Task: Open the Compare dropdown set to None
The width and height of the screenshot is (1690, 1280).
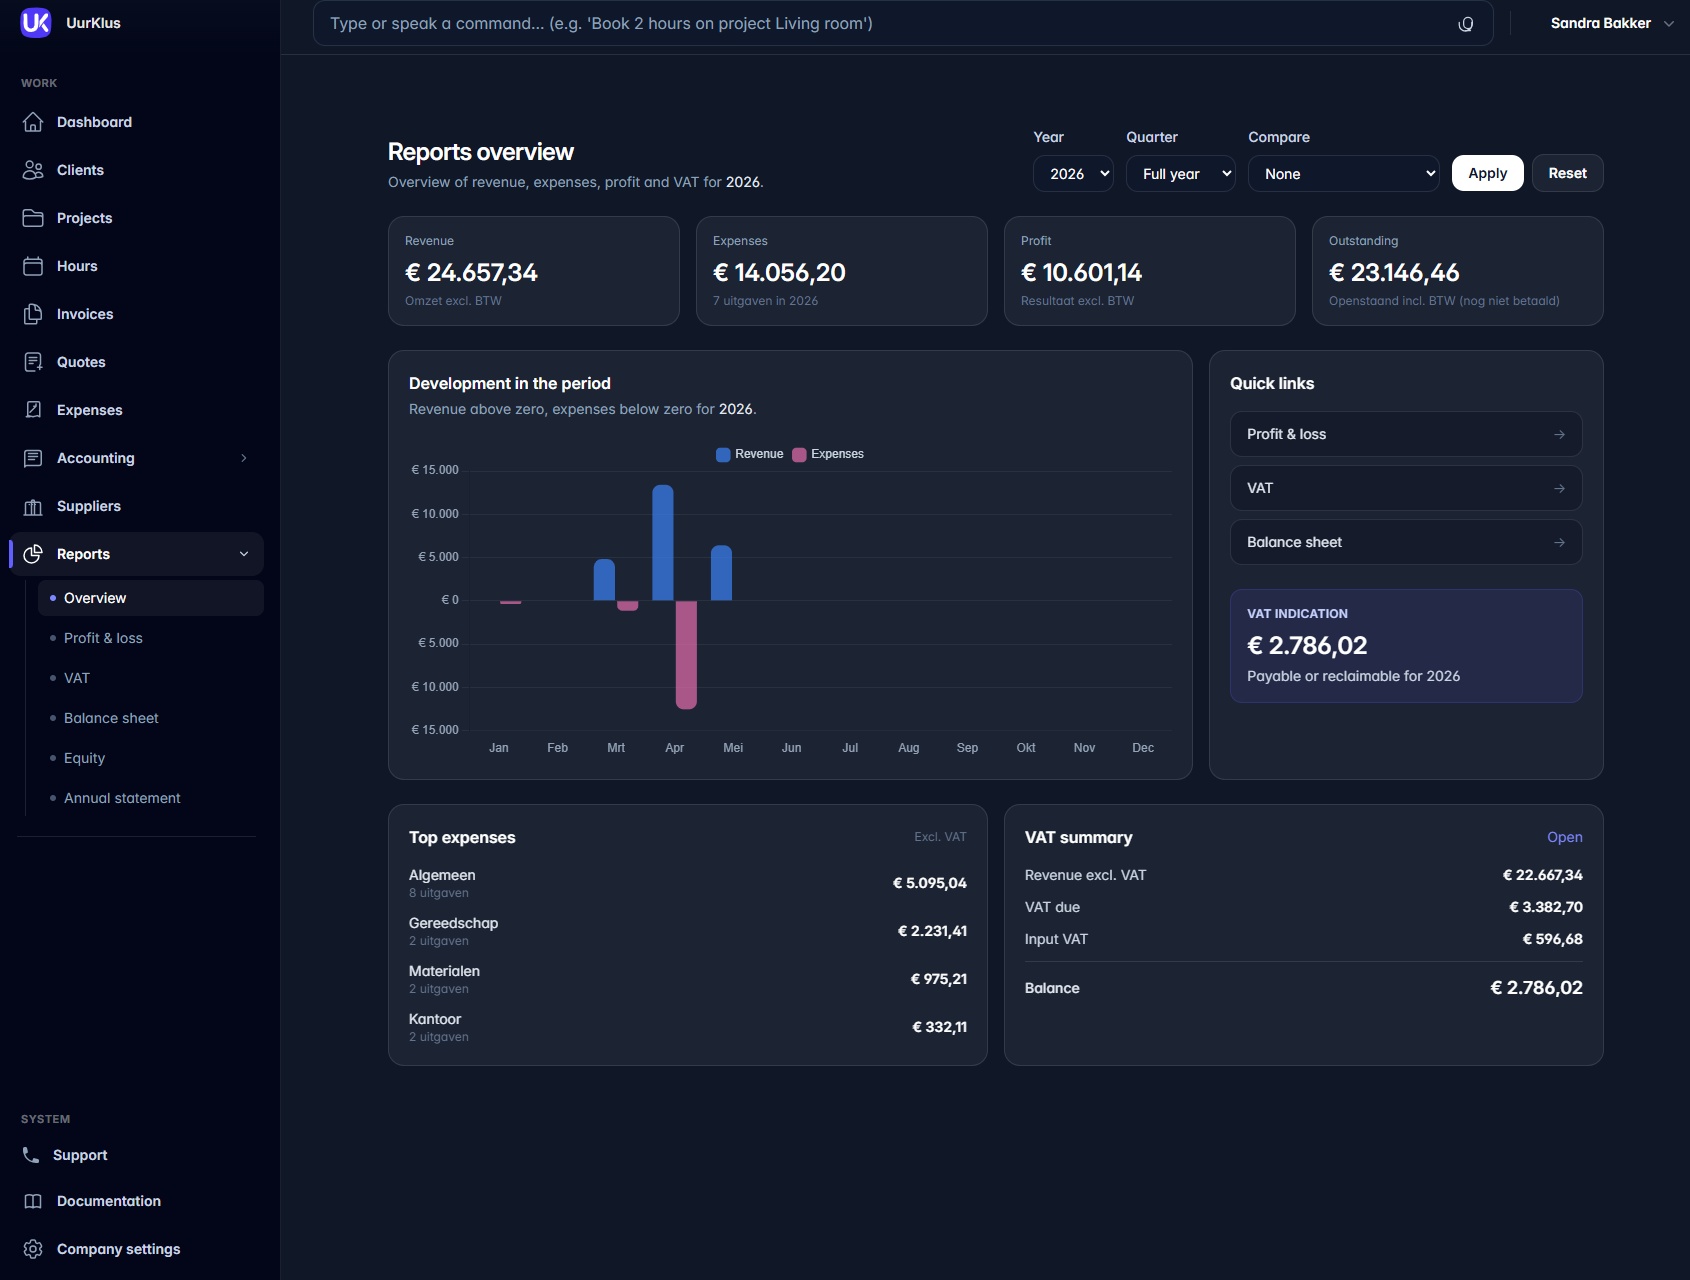Action: click(x=1344, y=173)
